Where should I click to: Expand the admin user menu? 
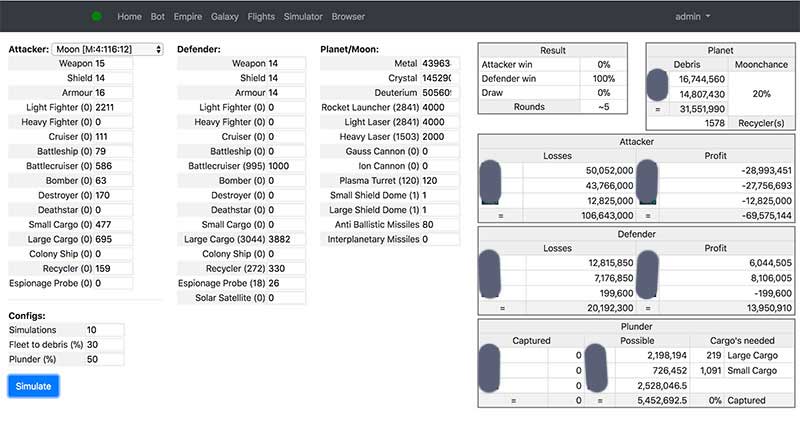pos(693,17)
